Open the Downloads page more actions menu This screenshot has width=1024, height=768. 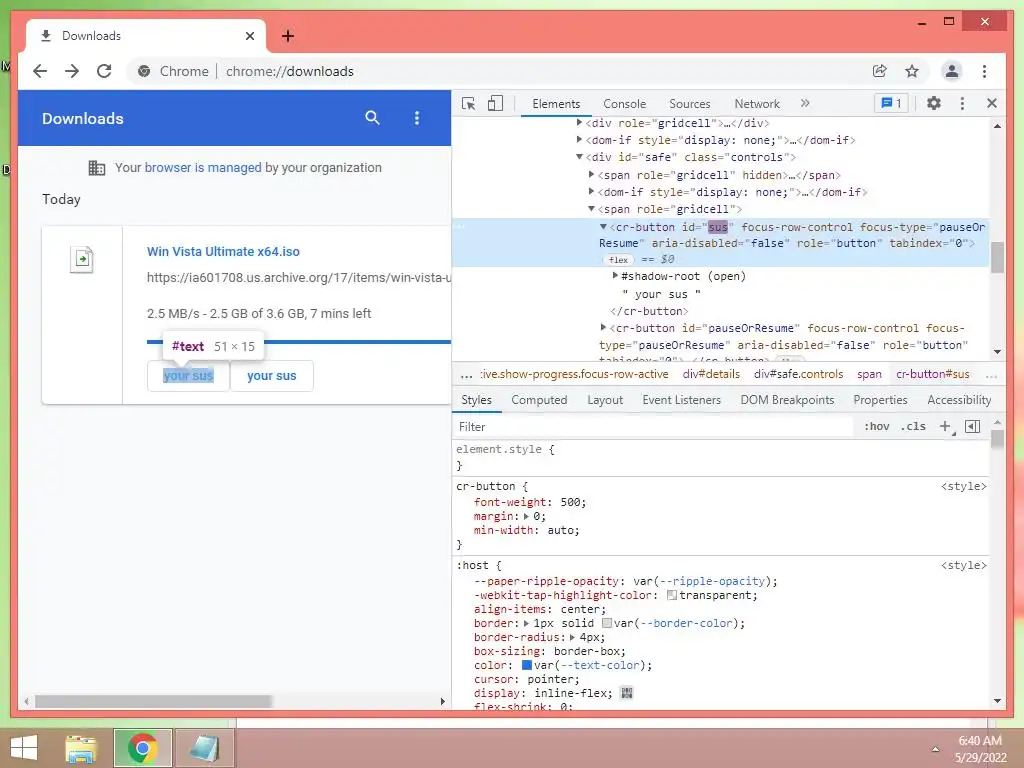(417, 118)
